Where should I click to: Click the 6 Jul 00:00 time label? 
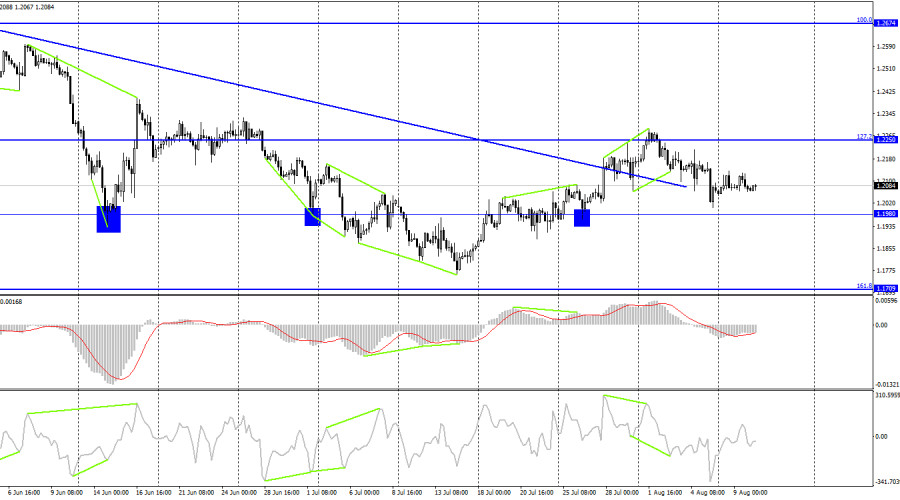click(364, 493)
